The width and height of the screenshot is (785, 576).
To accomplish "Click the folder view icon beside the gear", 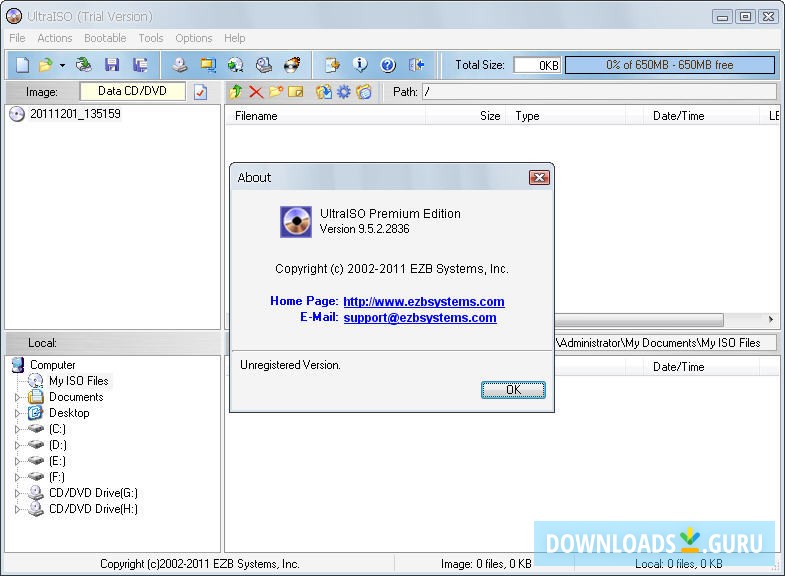I will tap(364, 92).
